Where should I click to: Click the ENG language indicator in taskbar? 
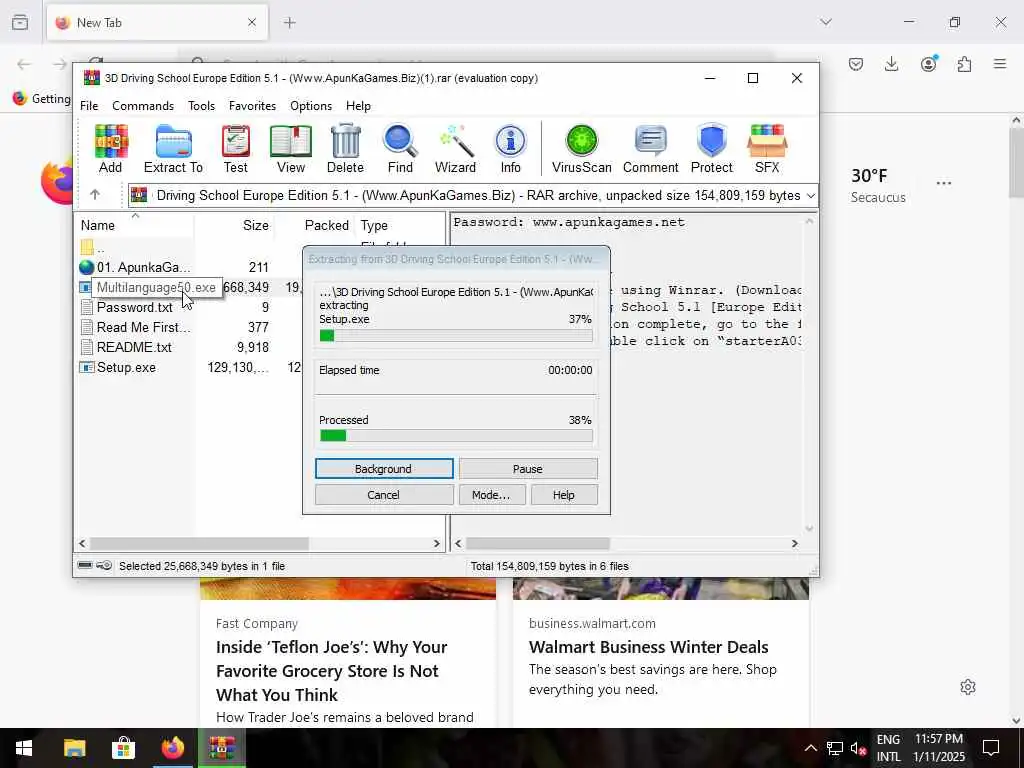pyautogui.click(x=888, y=739)
